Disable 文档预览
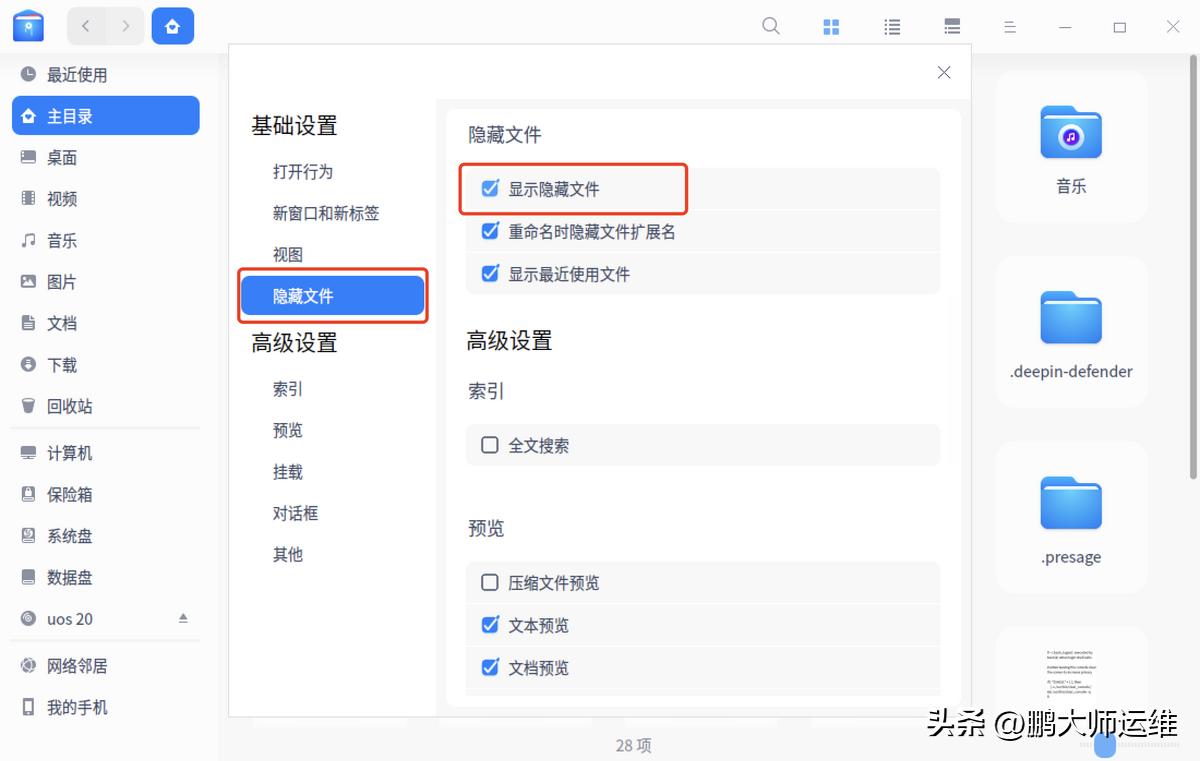The height and width of the screenshot is (761, 1200). (490, 668)
